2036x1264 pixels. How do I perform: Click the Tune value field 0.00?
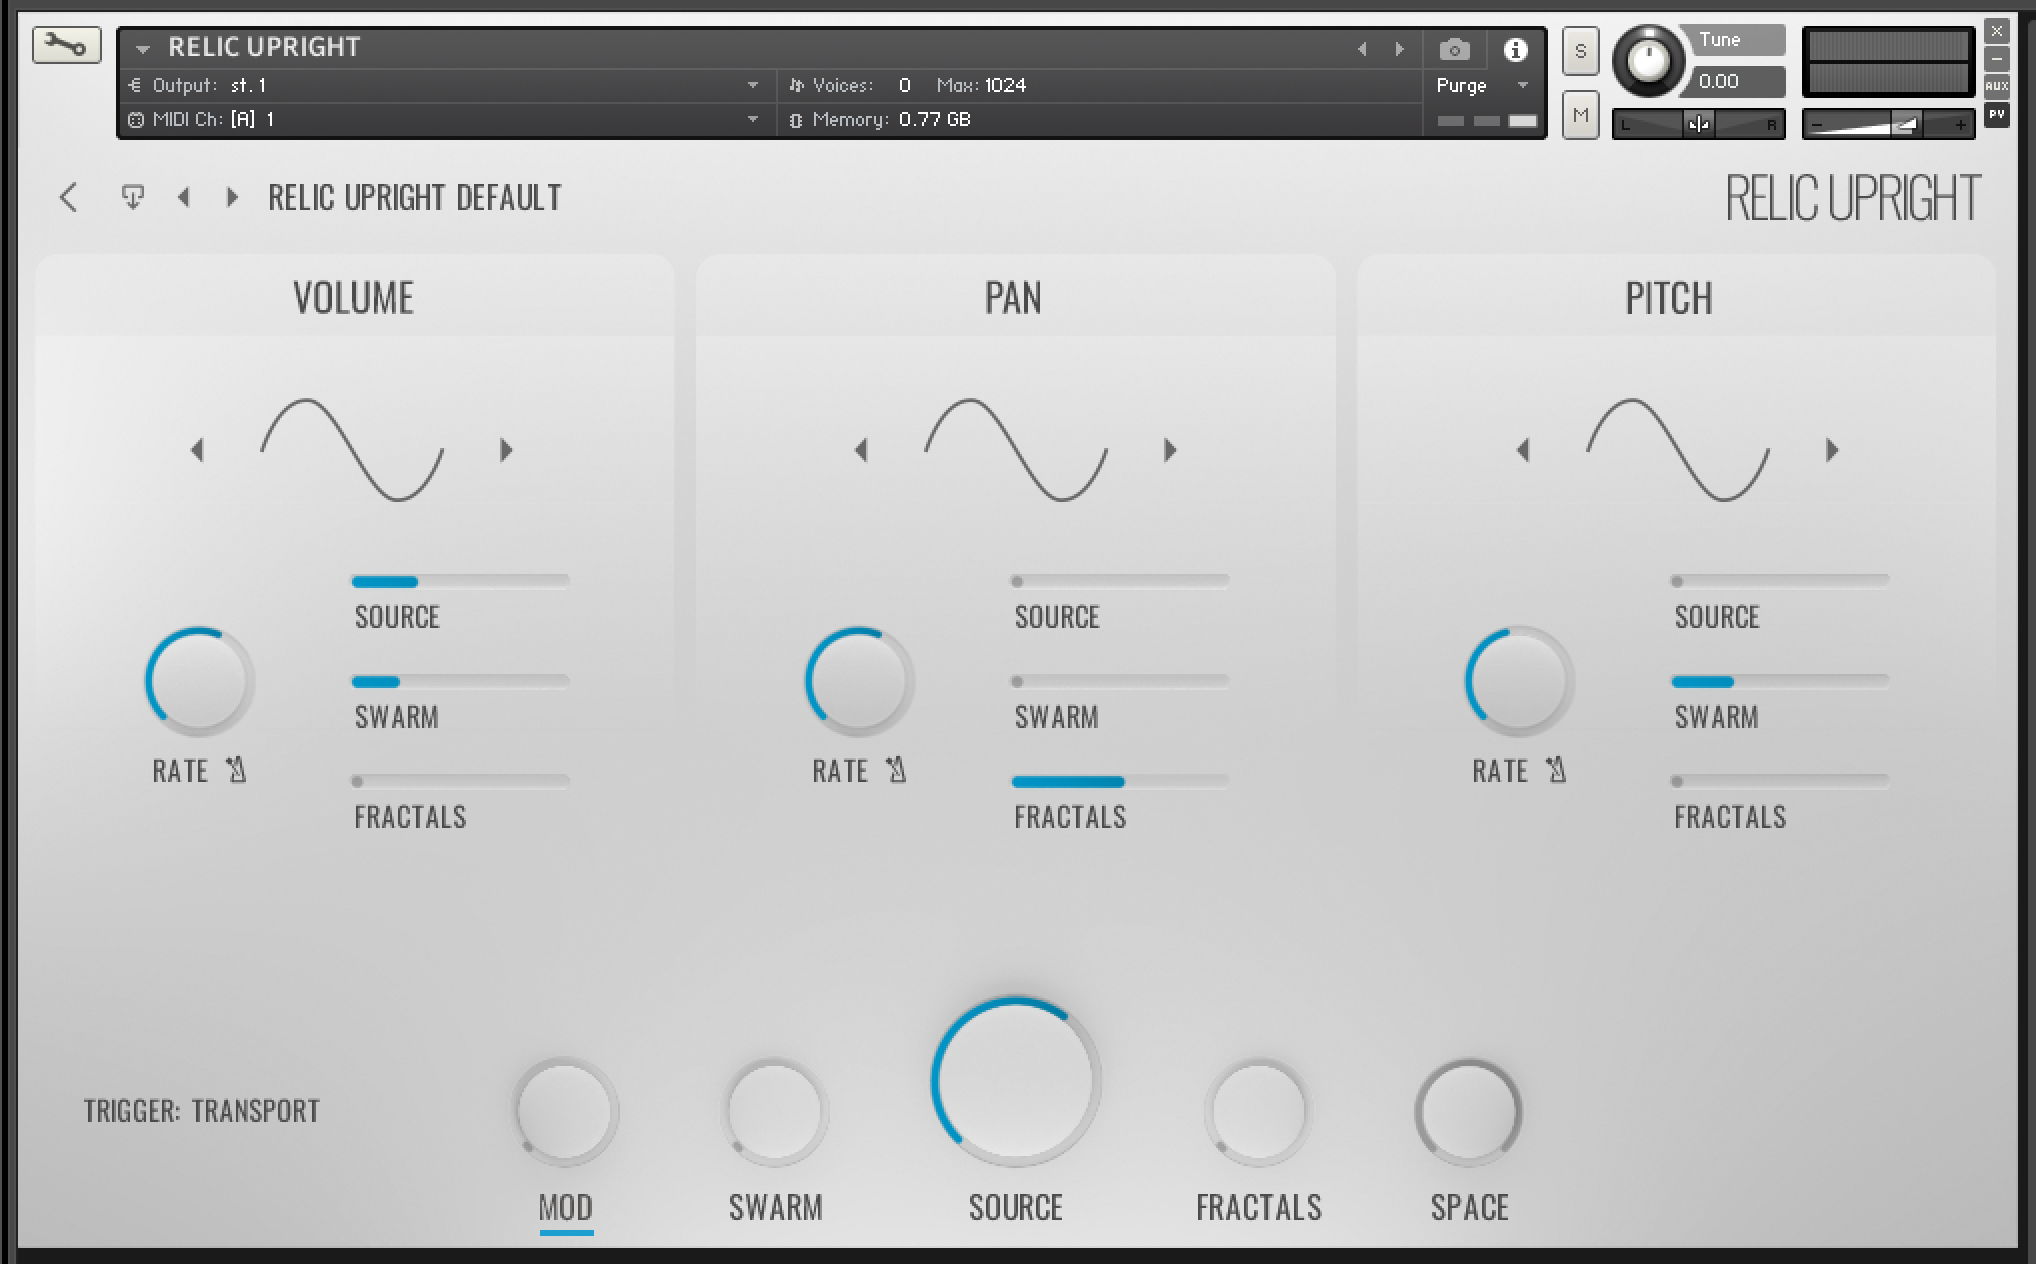tap(1737, 82)
